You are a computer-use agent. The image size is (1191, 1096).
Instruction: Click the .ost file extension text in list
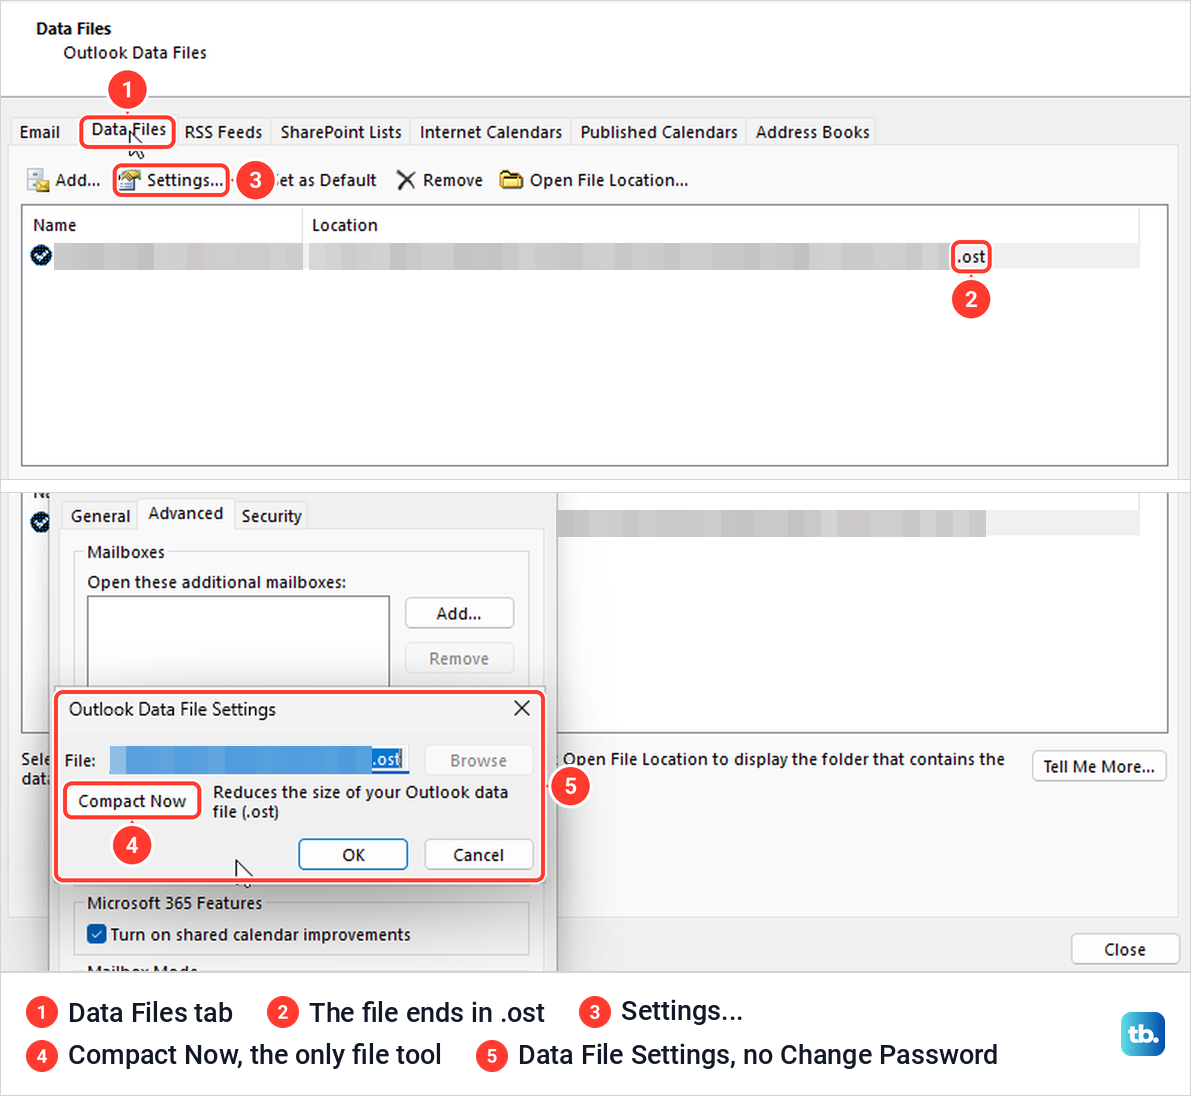(x=971, y=257)
